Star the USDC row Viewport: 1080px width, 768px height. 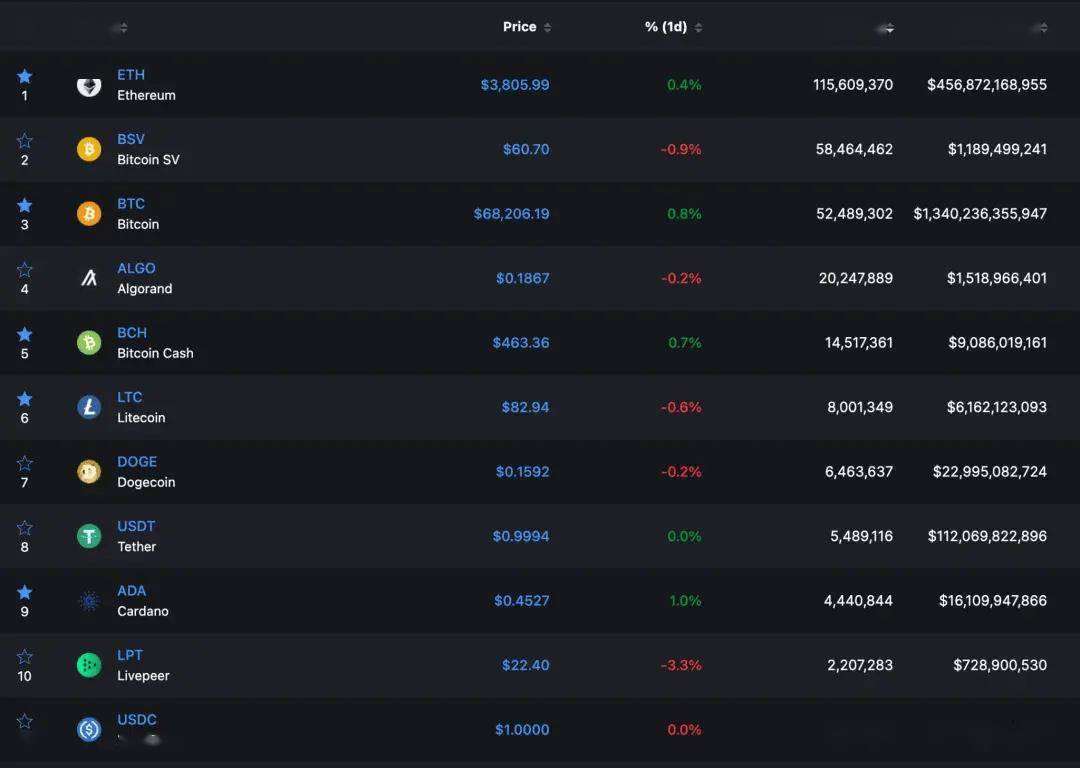coord(25,721)
